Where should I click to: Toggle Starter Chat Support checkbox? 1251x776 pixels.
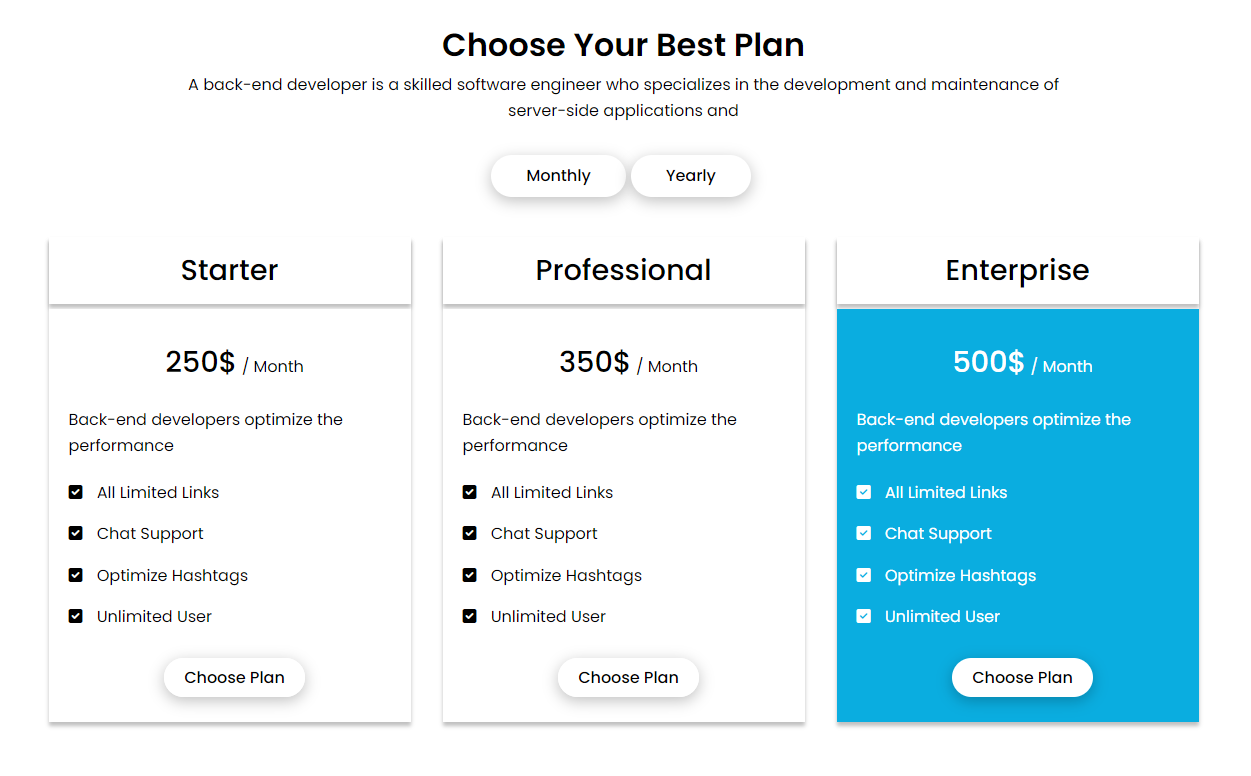[76, 533]
